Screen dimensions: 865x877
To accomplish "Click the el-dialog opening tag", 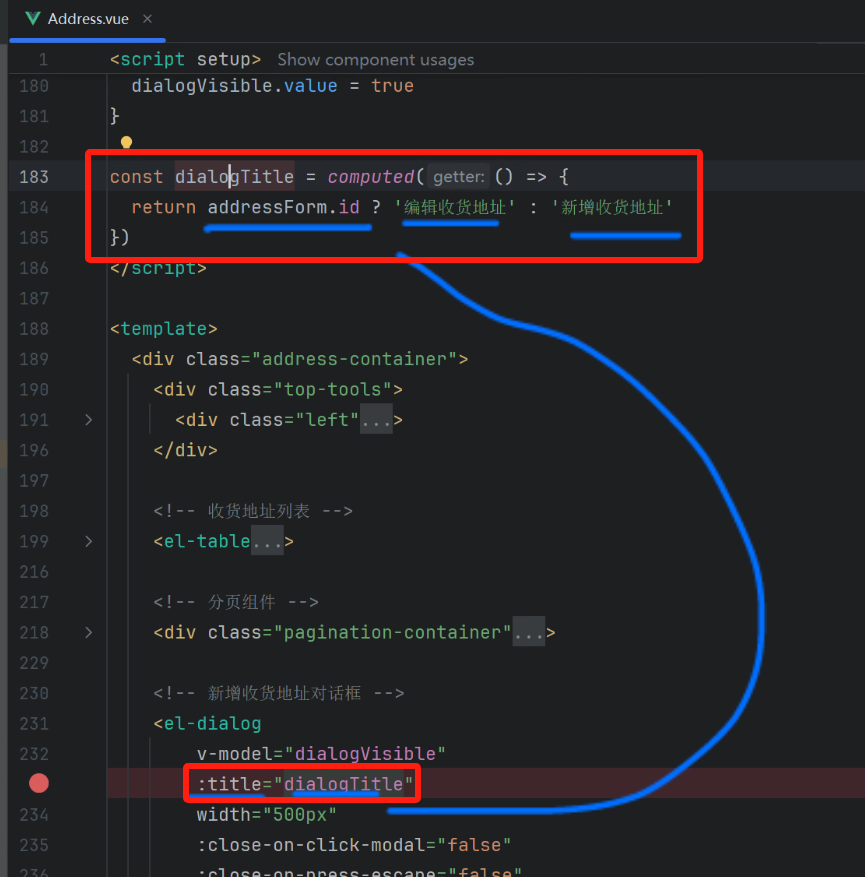I will coord(207,724).
